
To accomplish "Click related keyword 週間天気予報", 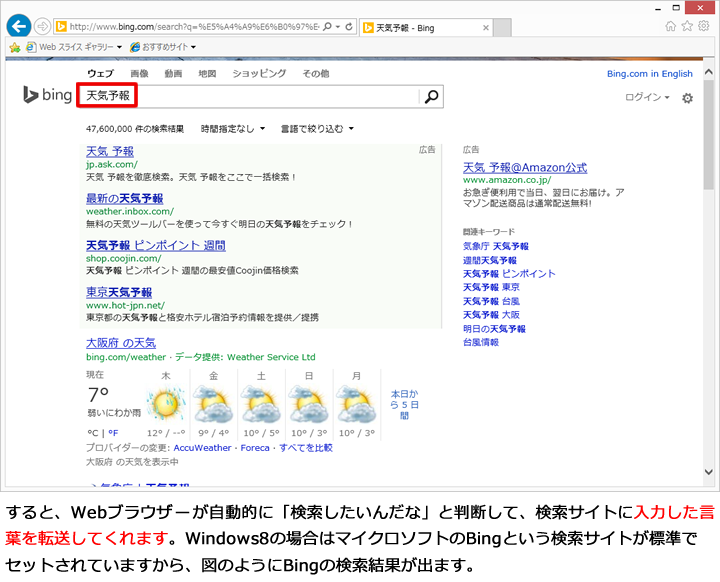I will tap(489, 260).
